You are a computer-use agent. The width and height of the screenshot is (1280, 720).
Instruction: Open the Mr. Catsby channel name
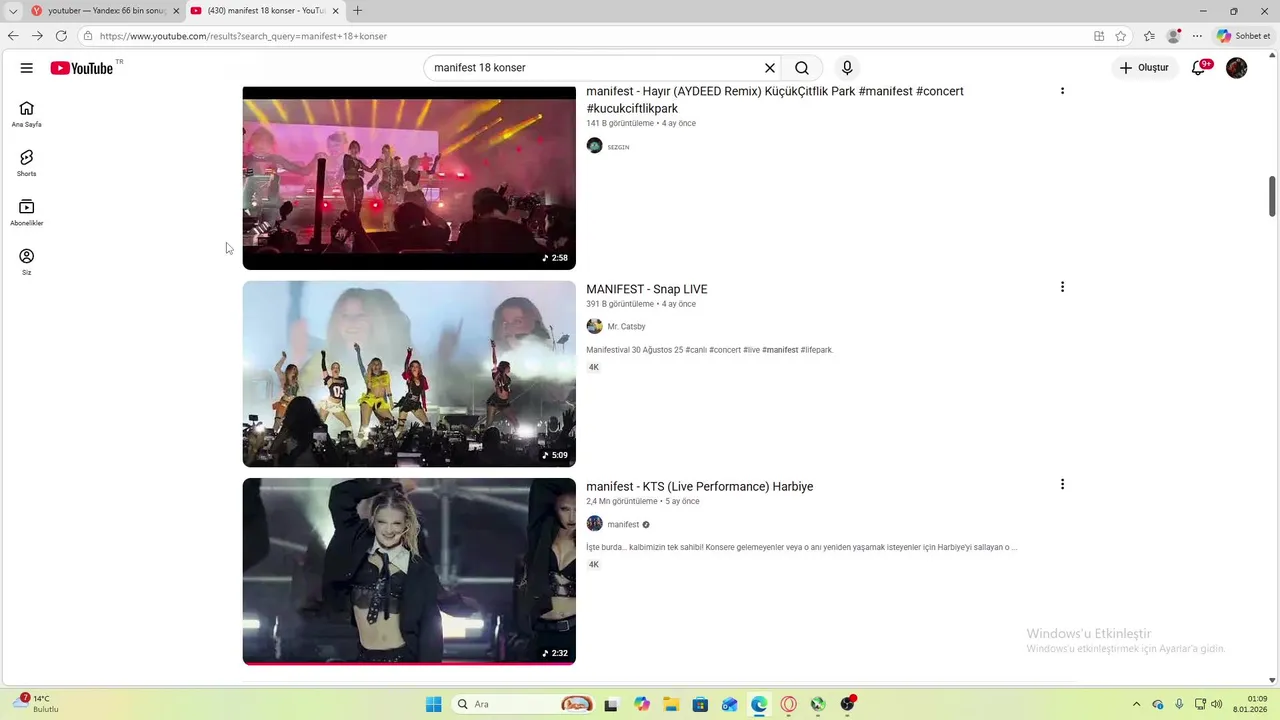(626, 327)
